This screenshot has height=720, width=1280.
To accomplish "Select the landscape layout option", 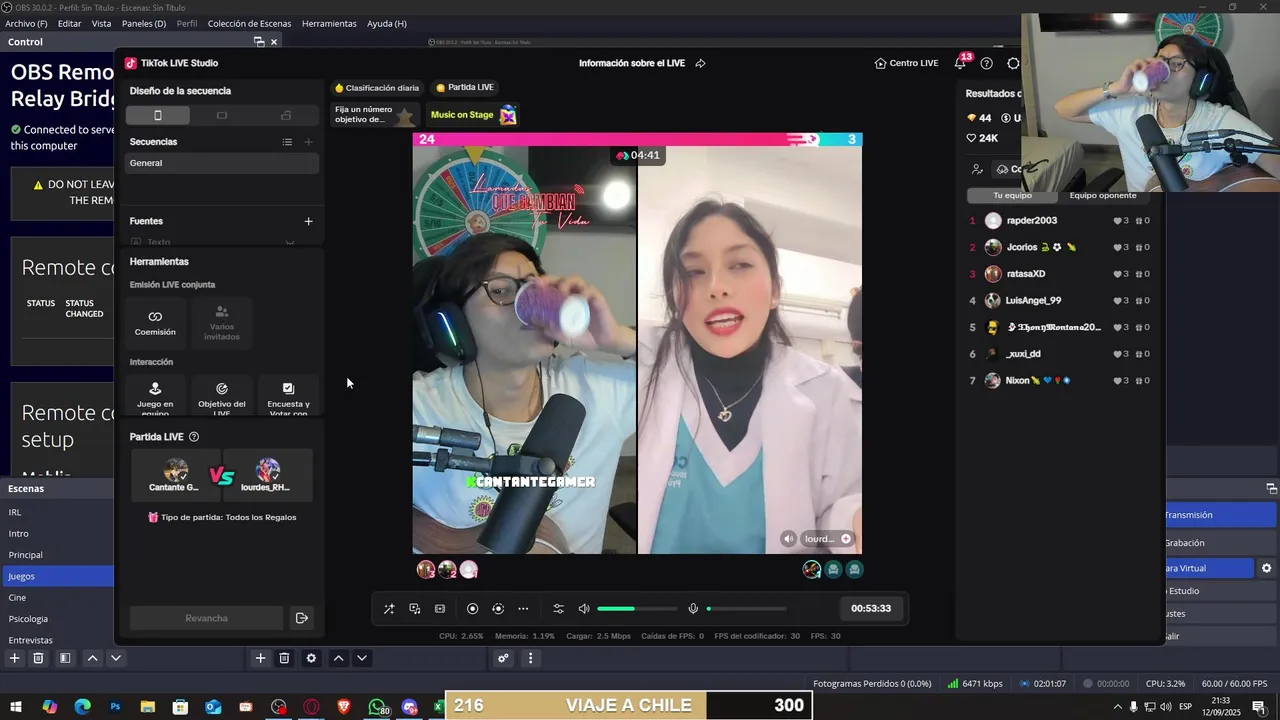I will [222, 115].
